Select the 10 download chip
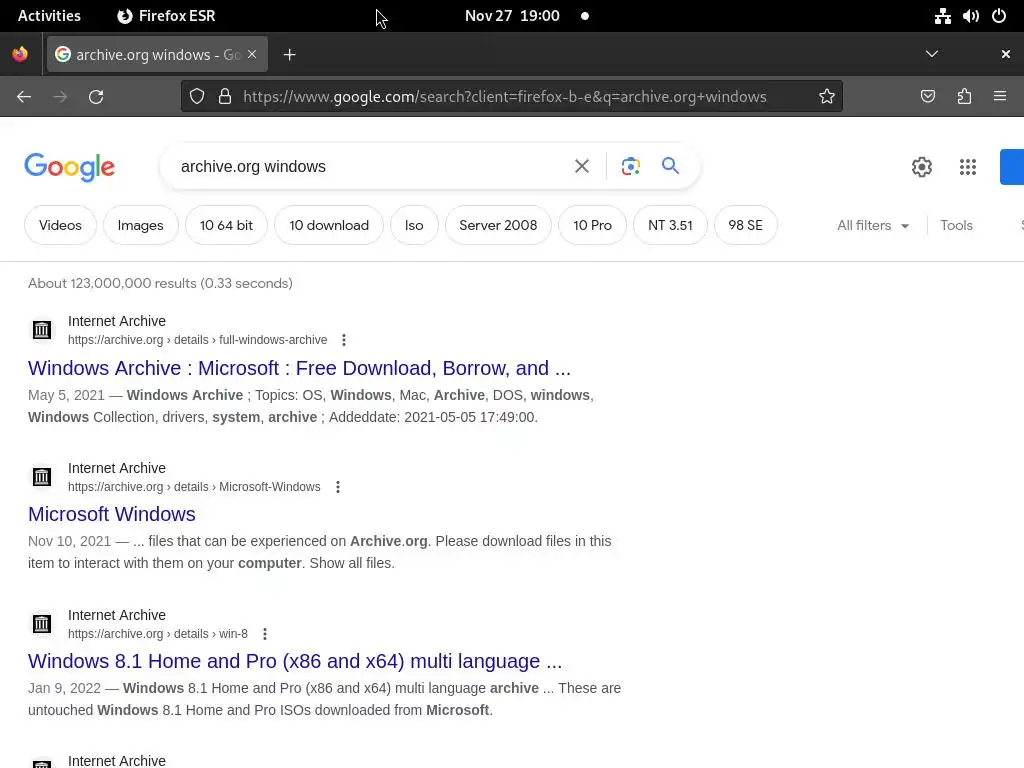This screenshot has width=1024, height=768. point(328,225)
